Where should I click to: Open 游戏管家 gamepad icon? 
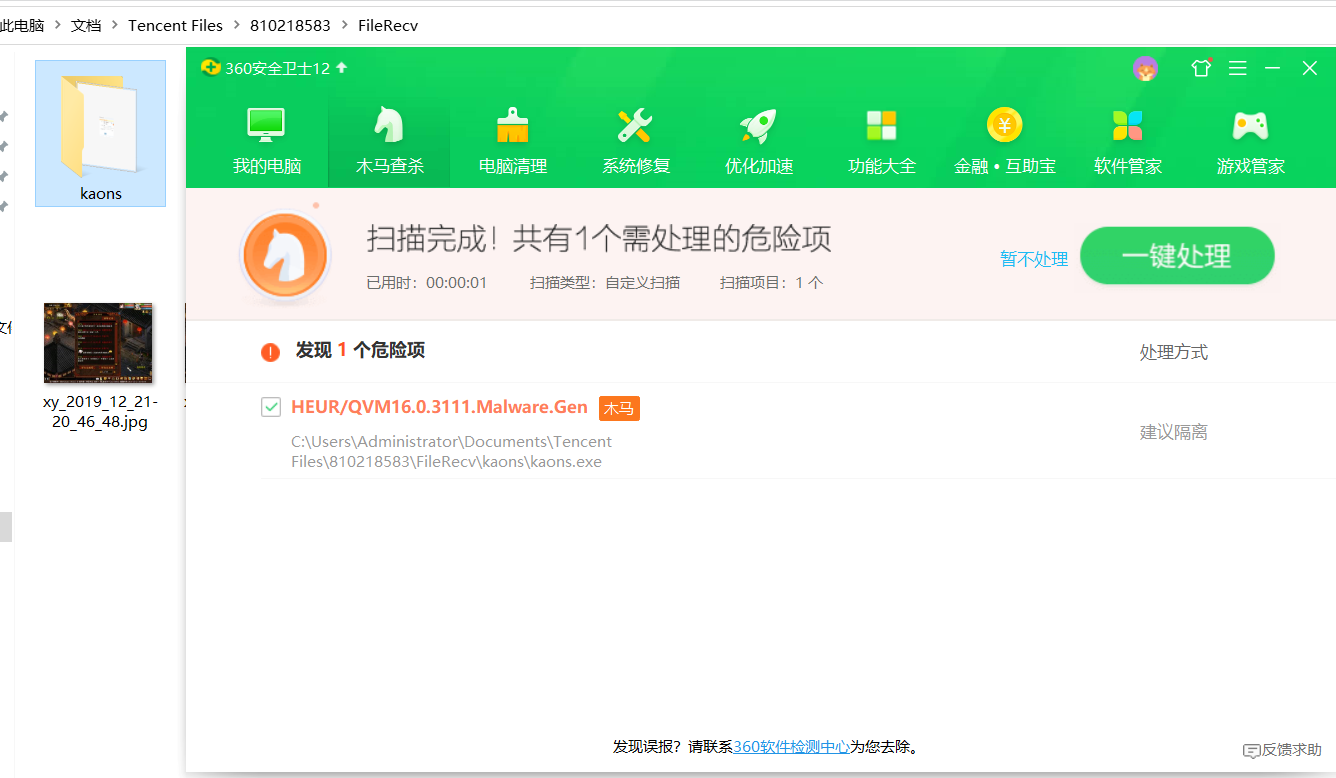(x=1250, y=126)
